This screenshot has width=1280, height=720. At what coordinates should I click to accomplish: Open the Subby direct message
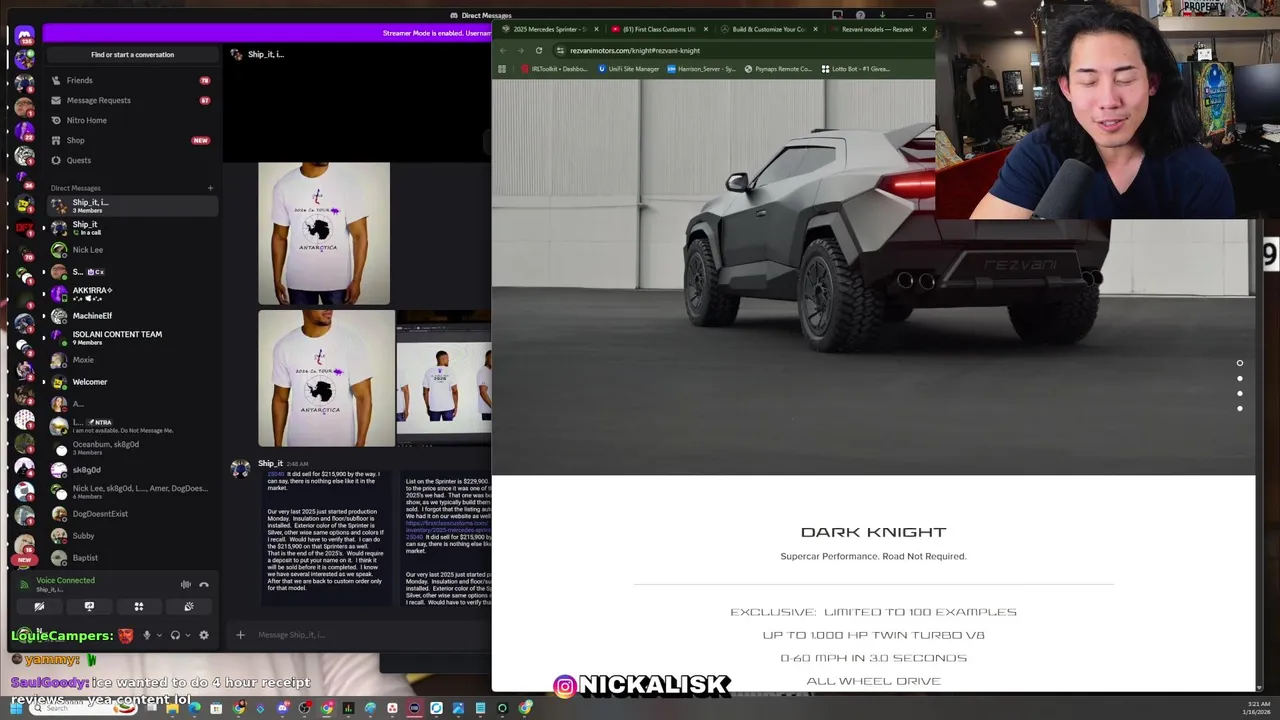pos(132,536)
